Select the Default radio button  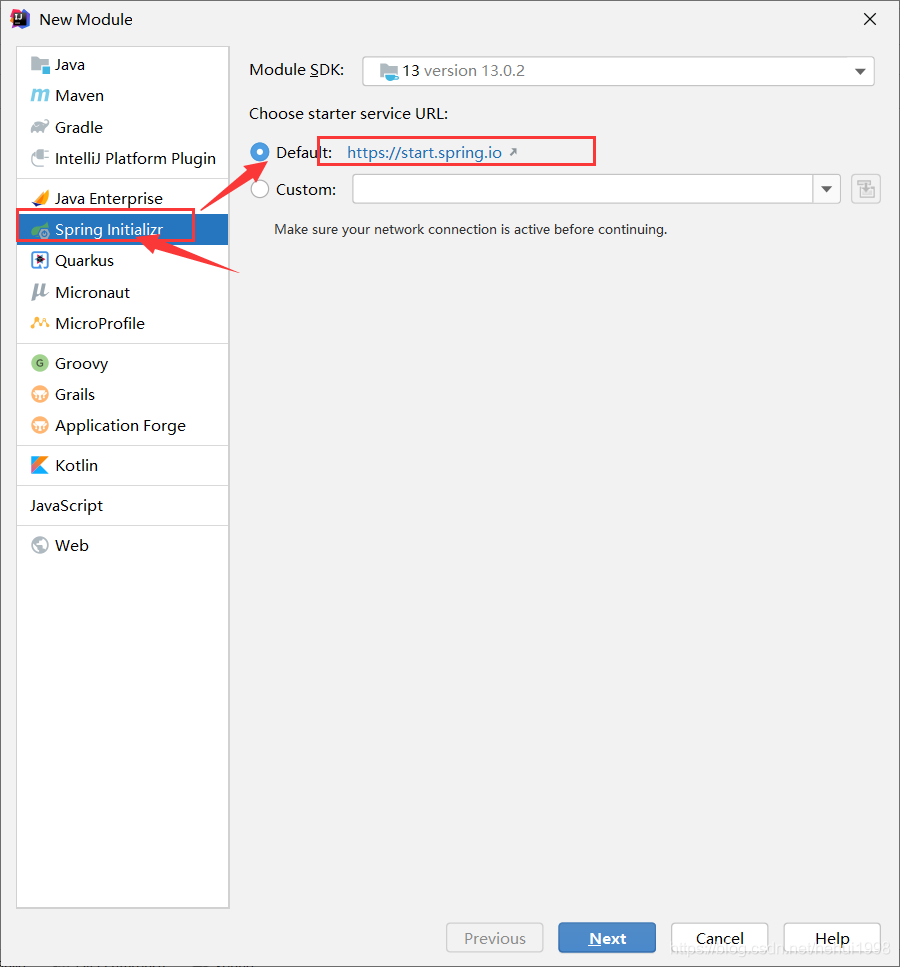tap(260, 152)
